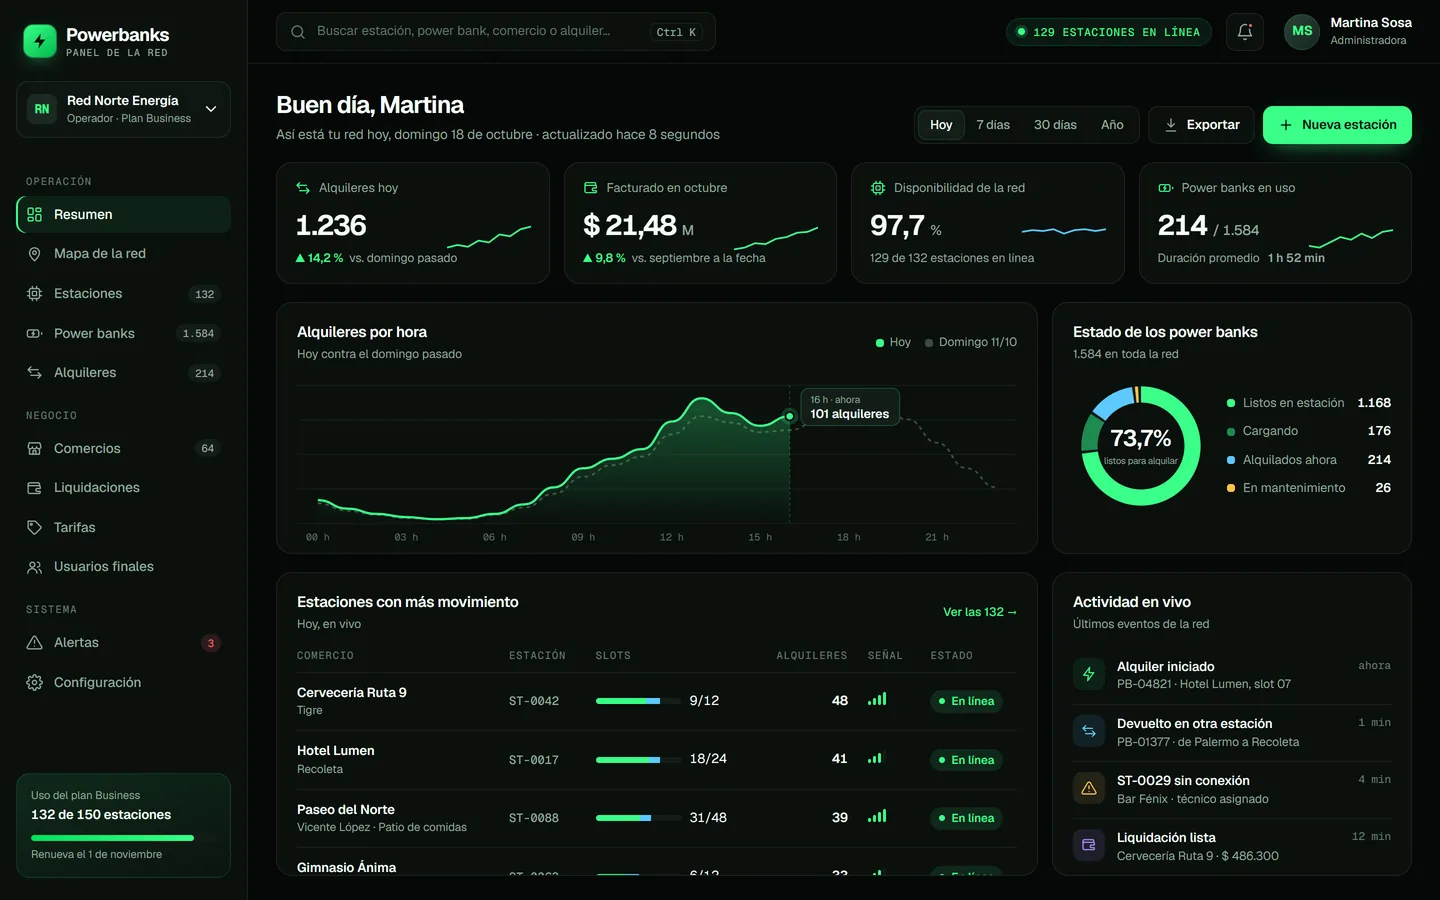The height and width of the screenshot is (900, 1440).
Task: Click the Comercios store icon
Action: click(x=34, y=449)
